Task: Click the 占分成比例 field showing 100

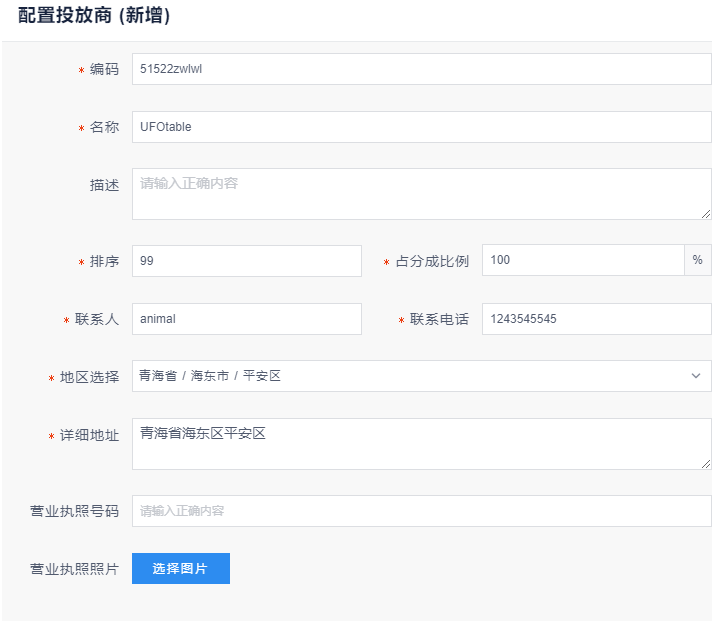Action: point(583,260)
